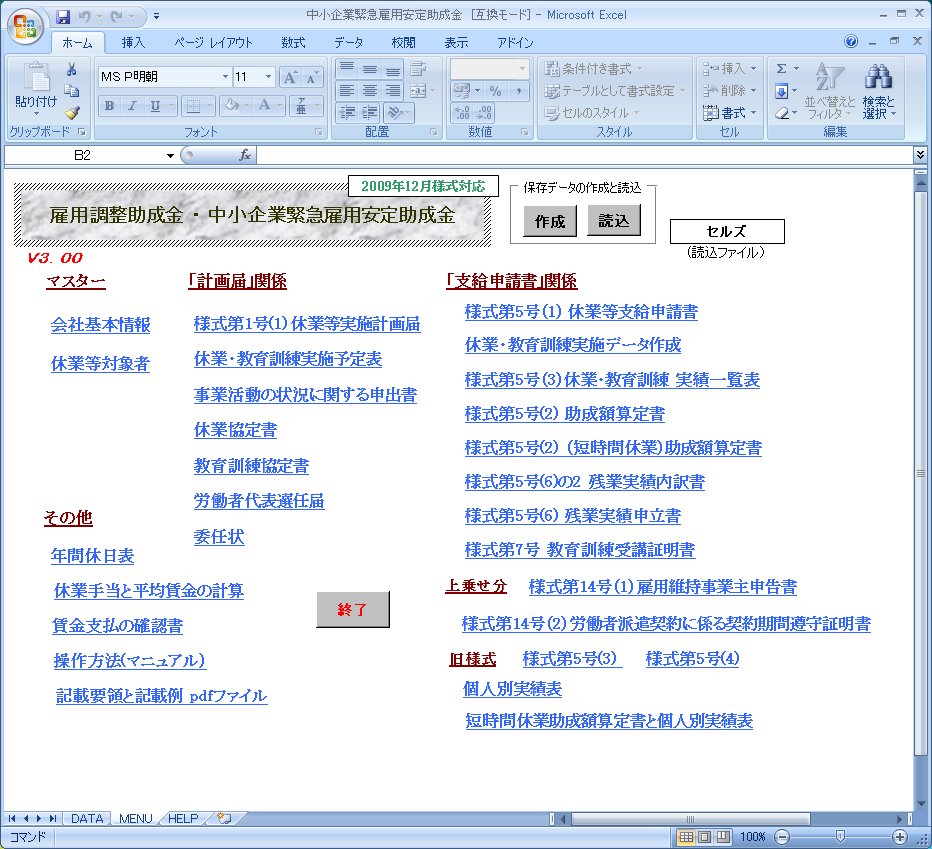Increase indent in alignment group
Image resolution: width=932 pixels, height=849 pixels.
(369, 112)
